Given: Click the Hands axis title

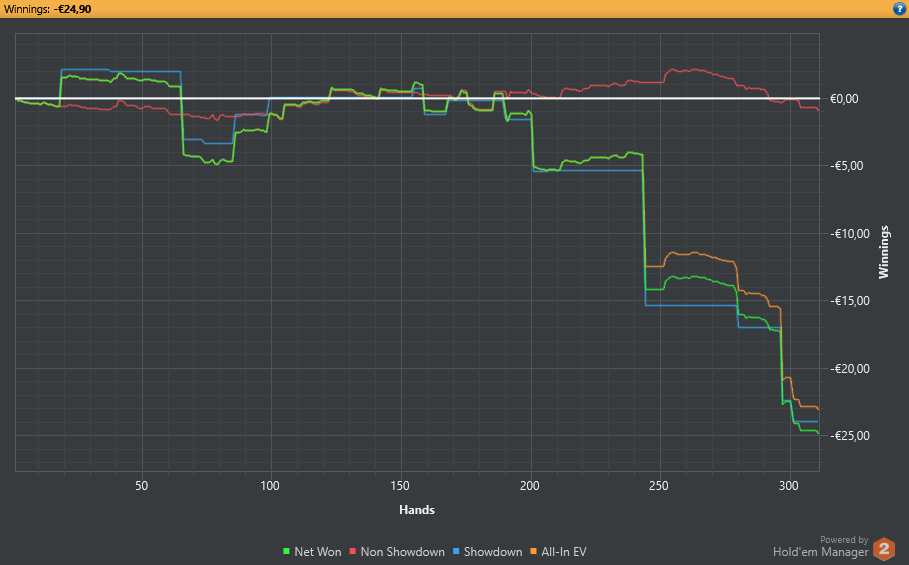Looking at the screenshot, I should click(417, 510).
